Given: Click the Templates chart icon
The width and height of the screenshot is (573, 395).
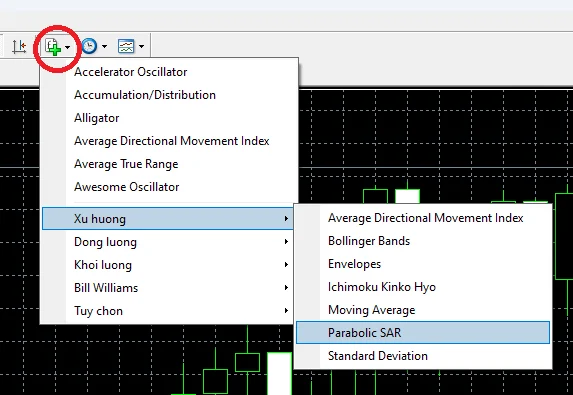Looking at the screenshot, I should coord(126,46).
